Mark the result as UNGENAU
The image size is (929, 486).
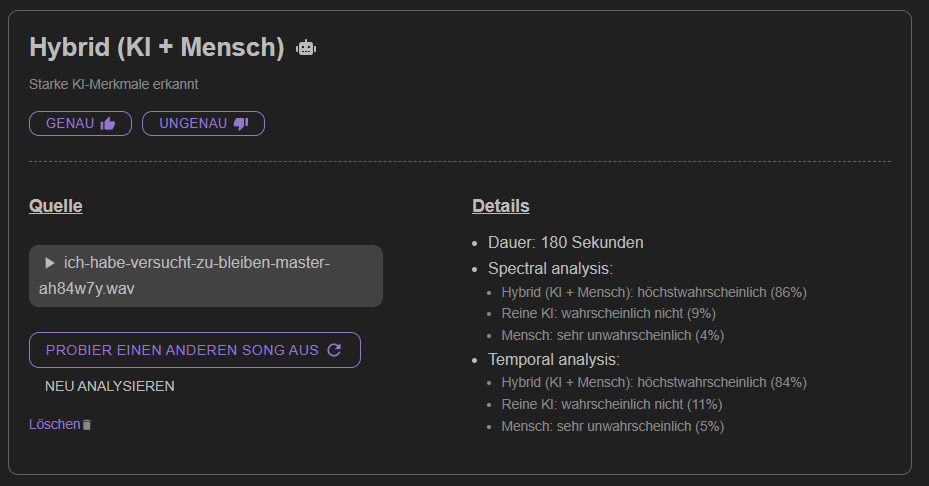click(203, 123)
